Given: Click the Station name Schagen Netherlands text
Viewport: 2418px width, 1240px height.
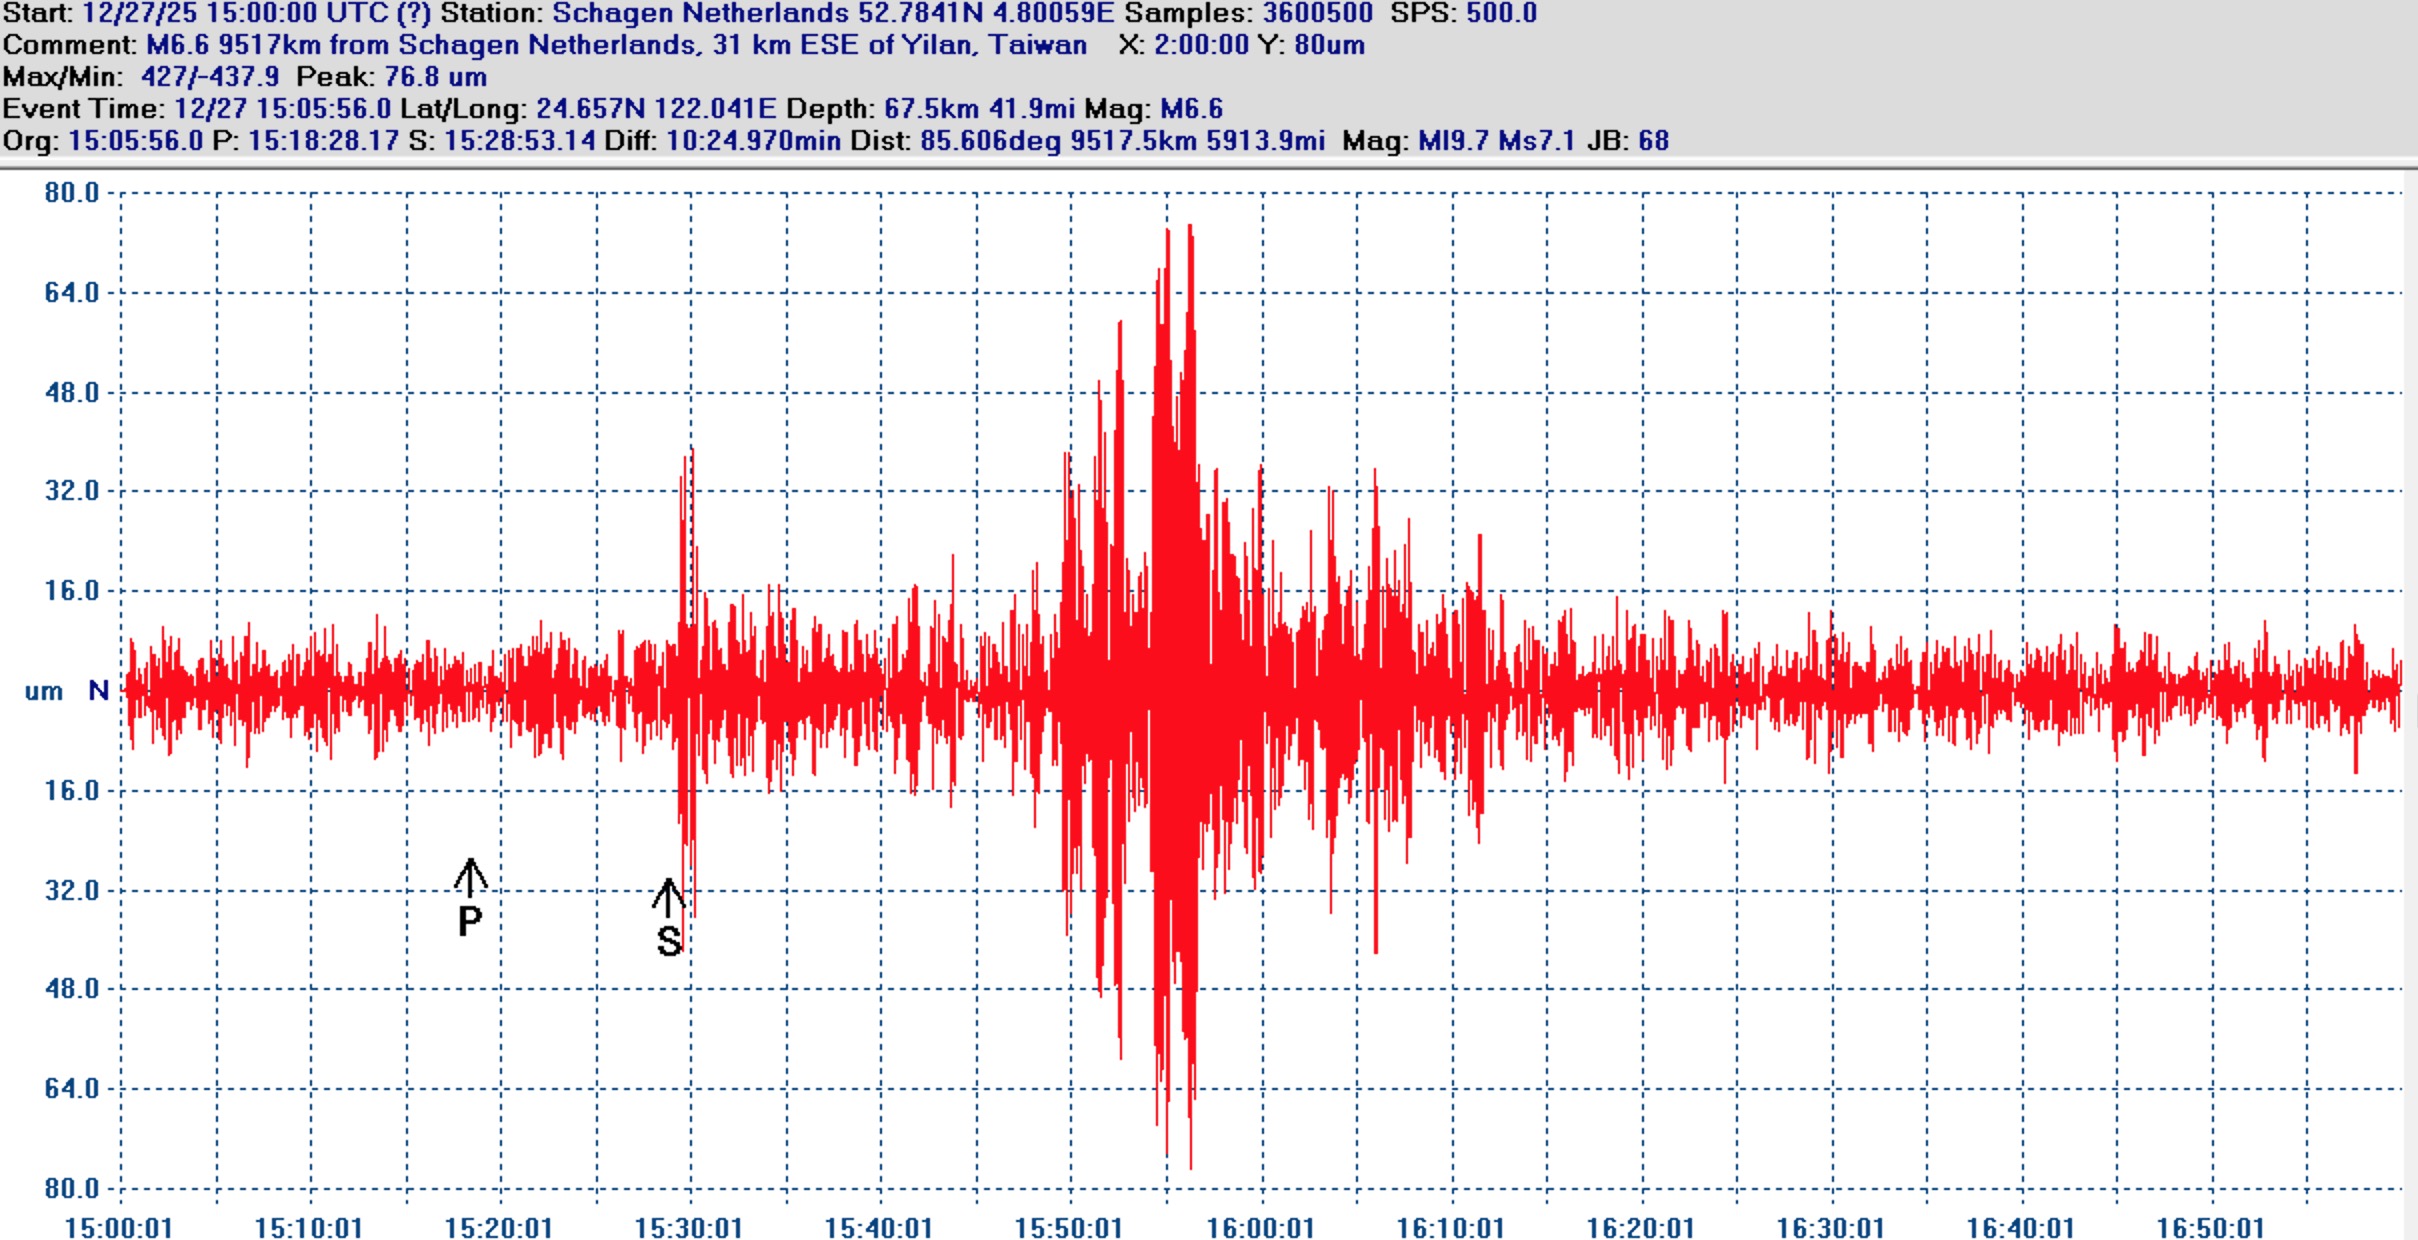Looking at the screenshot, I should click(x=700, y=14).
